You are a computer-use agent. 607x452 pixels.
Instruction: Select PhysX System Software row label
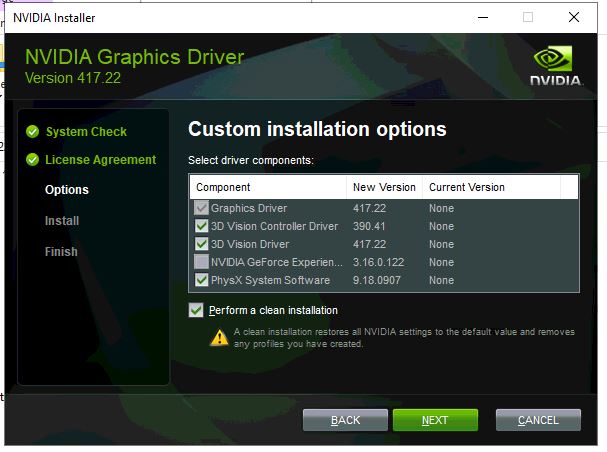tap(270, 280)
